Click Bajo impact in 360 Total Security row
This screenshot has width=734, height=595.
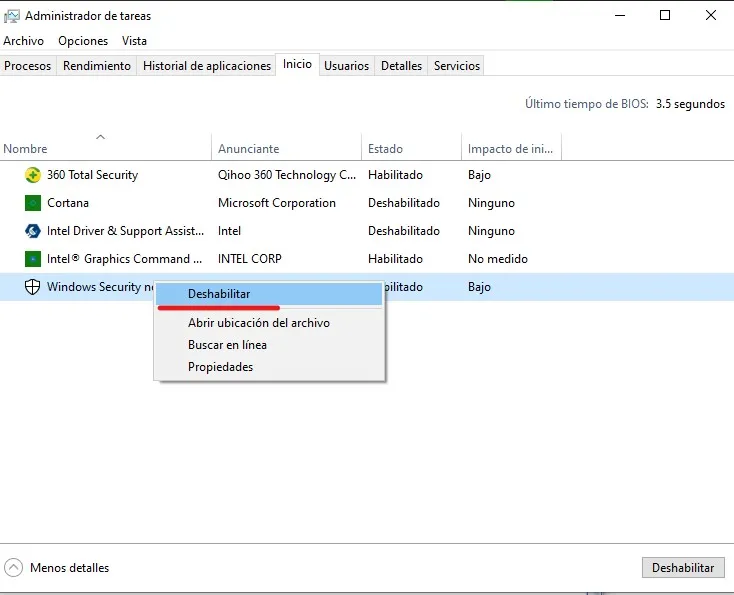coord(479,175)
